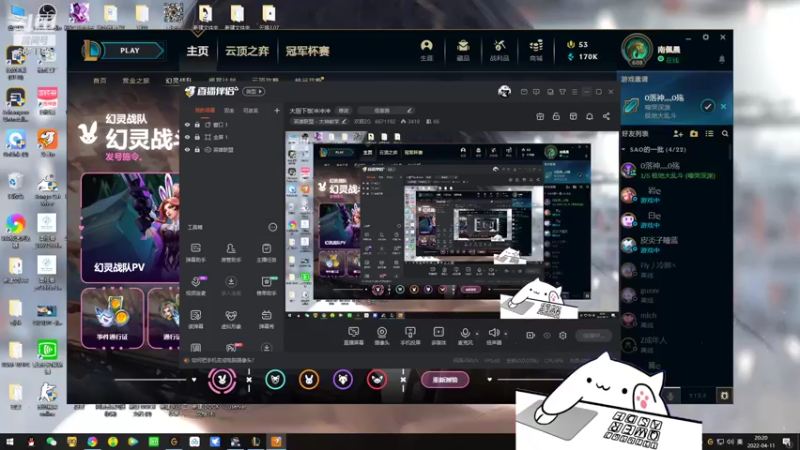Select the teal squad emblem

(x=275, y=380)
